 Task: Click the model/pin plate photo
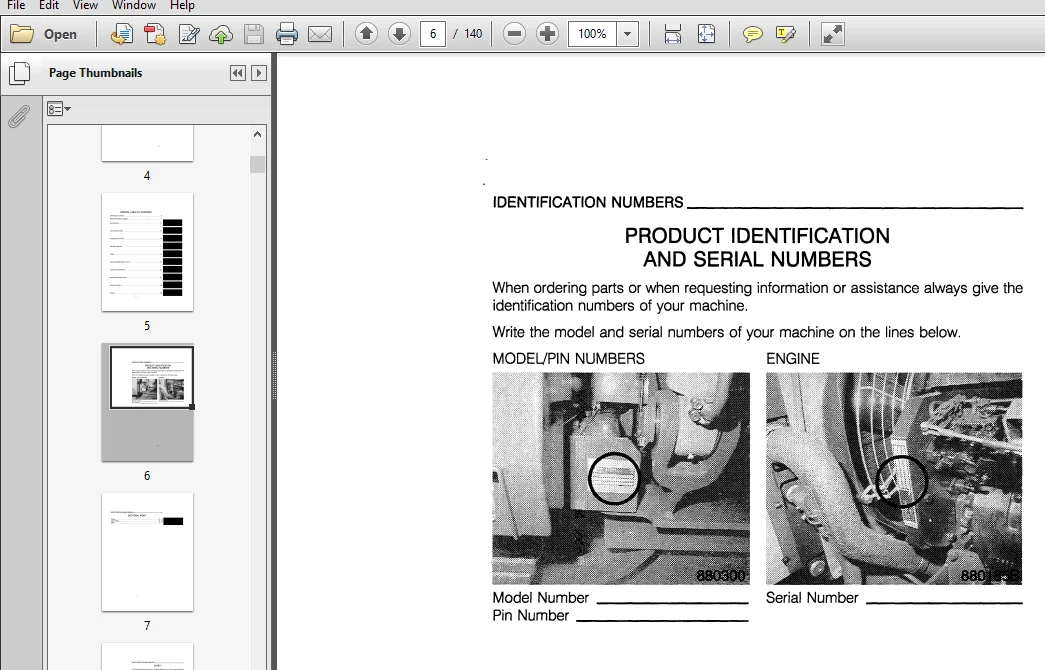(620, 478)
